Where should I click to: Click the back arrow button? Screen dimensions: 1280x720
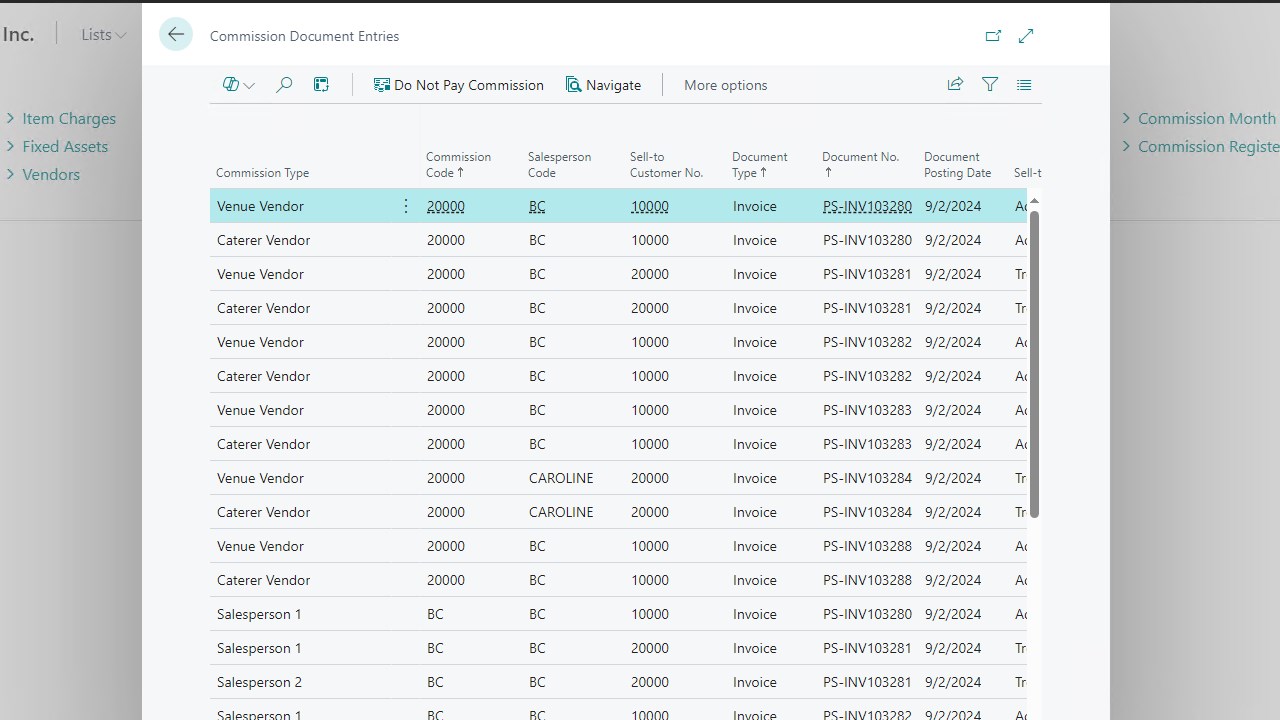pos(176,35)
